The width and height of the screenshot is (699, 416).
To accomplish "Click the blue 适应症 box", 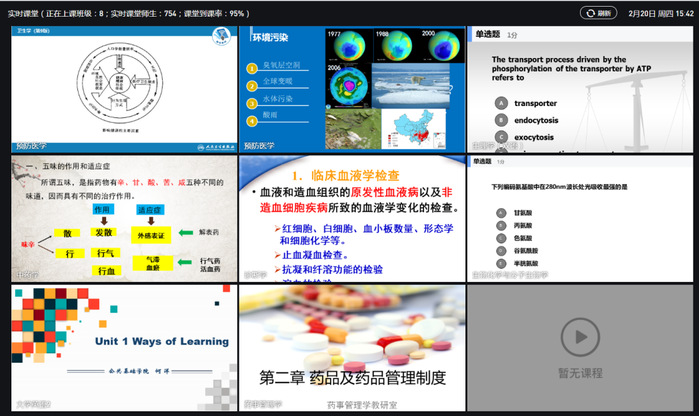I will click(150, 210).
